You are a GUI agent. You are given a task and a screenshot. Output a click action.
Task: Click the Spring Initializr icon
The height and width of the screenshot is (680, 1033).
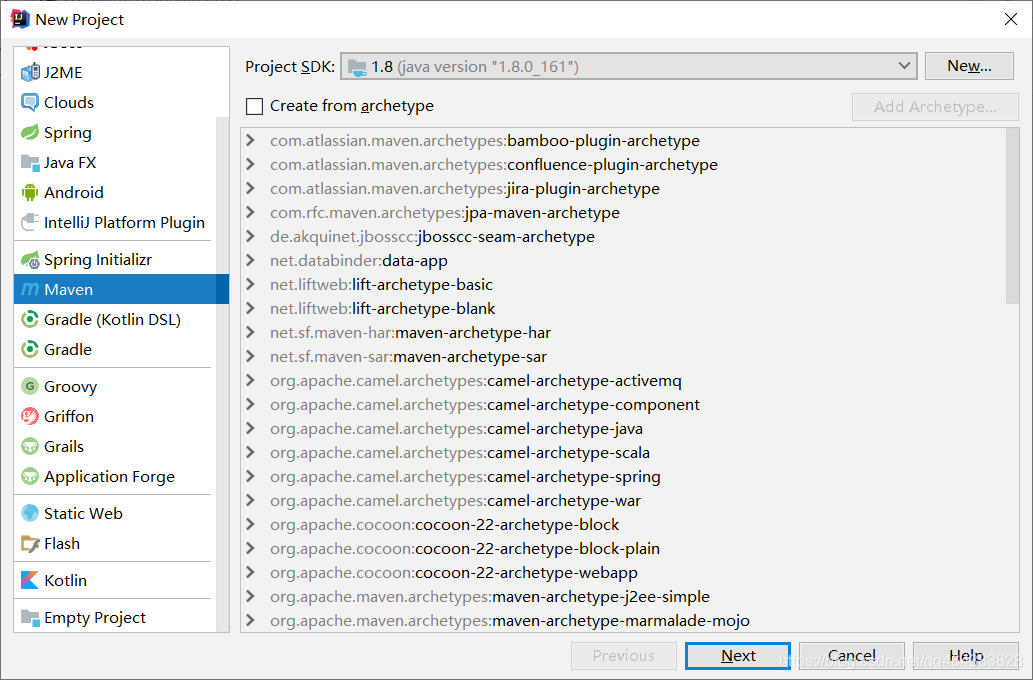click(30, 260)
